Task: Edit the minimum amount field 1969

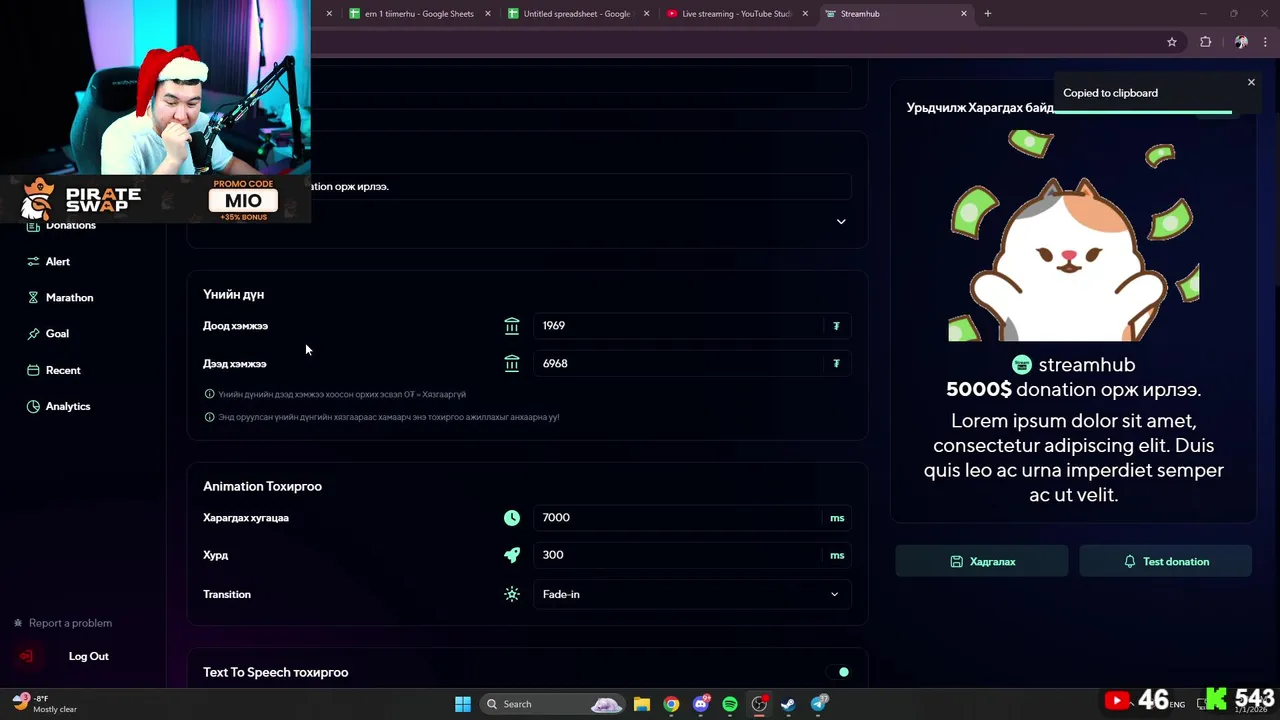Action: point(691,325)
